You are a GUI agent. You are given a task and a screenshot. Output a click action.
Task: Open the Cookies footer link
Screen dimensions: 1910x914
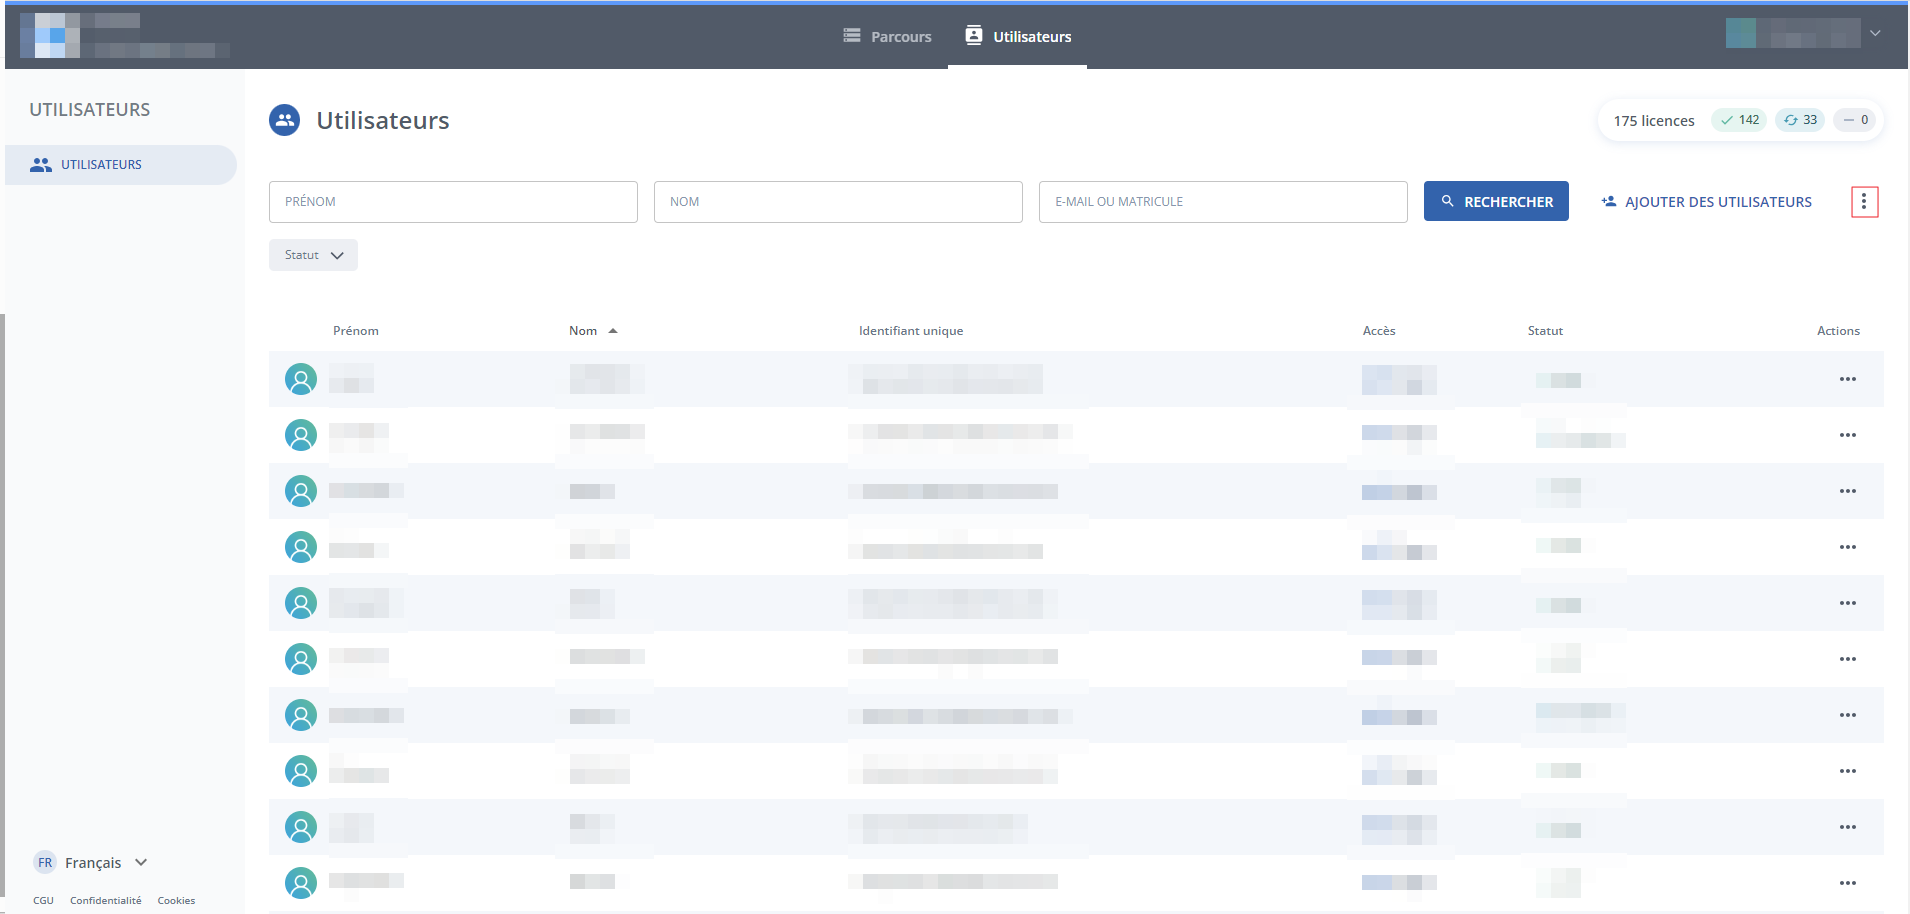point(176,901)
